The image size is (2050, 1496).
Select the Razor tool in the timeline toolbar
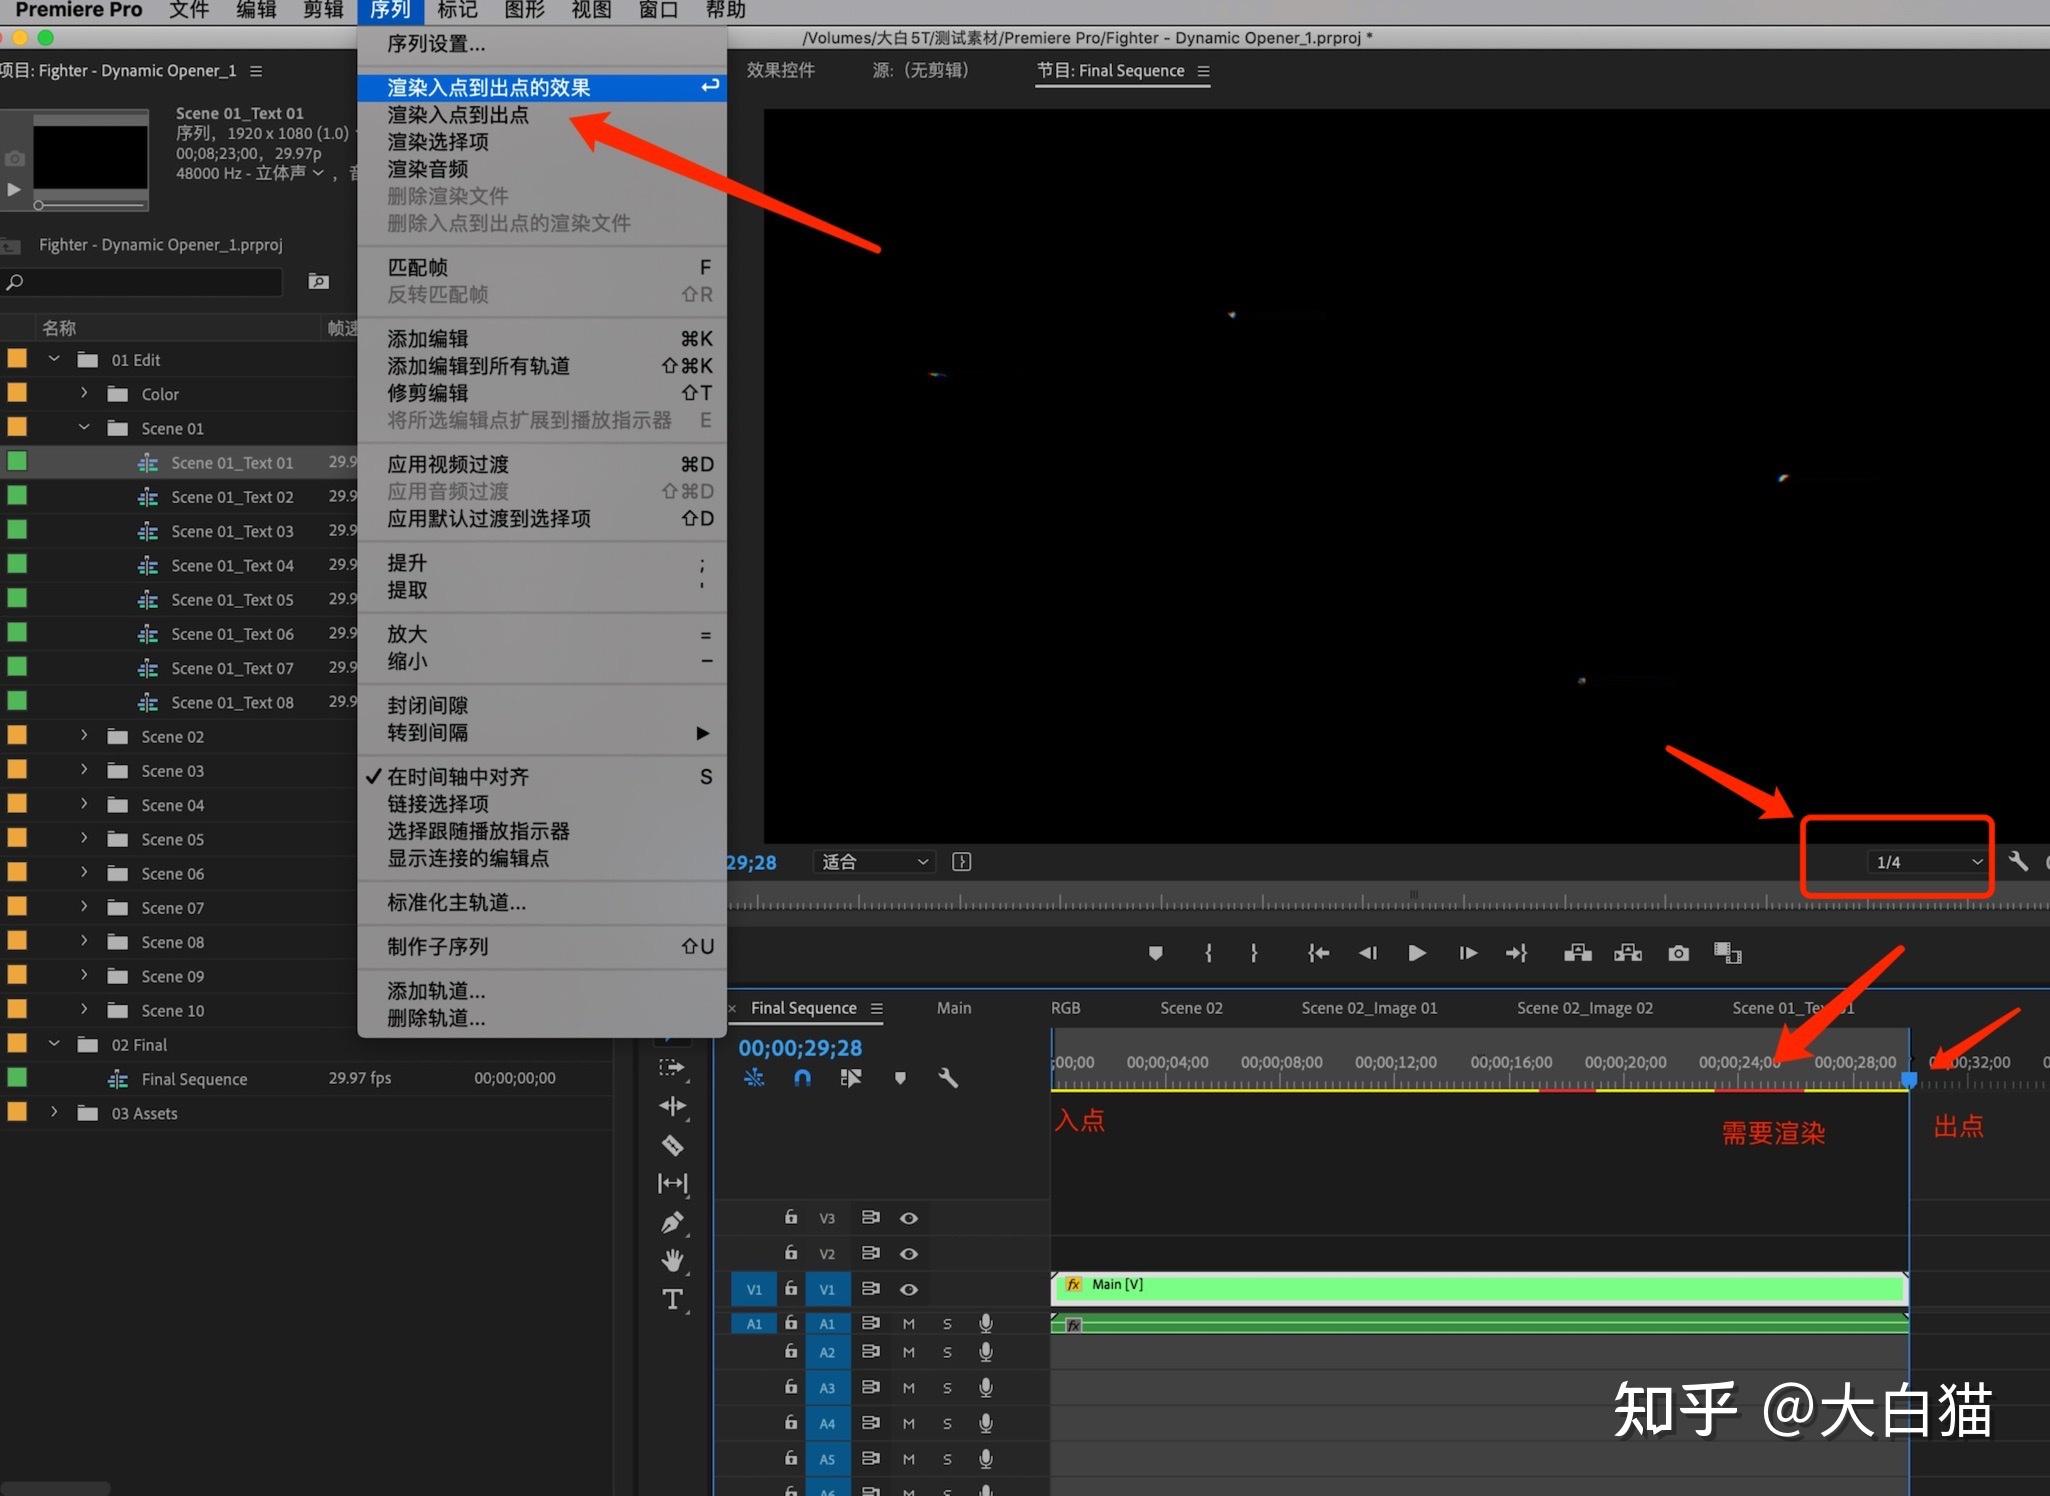672,1145
